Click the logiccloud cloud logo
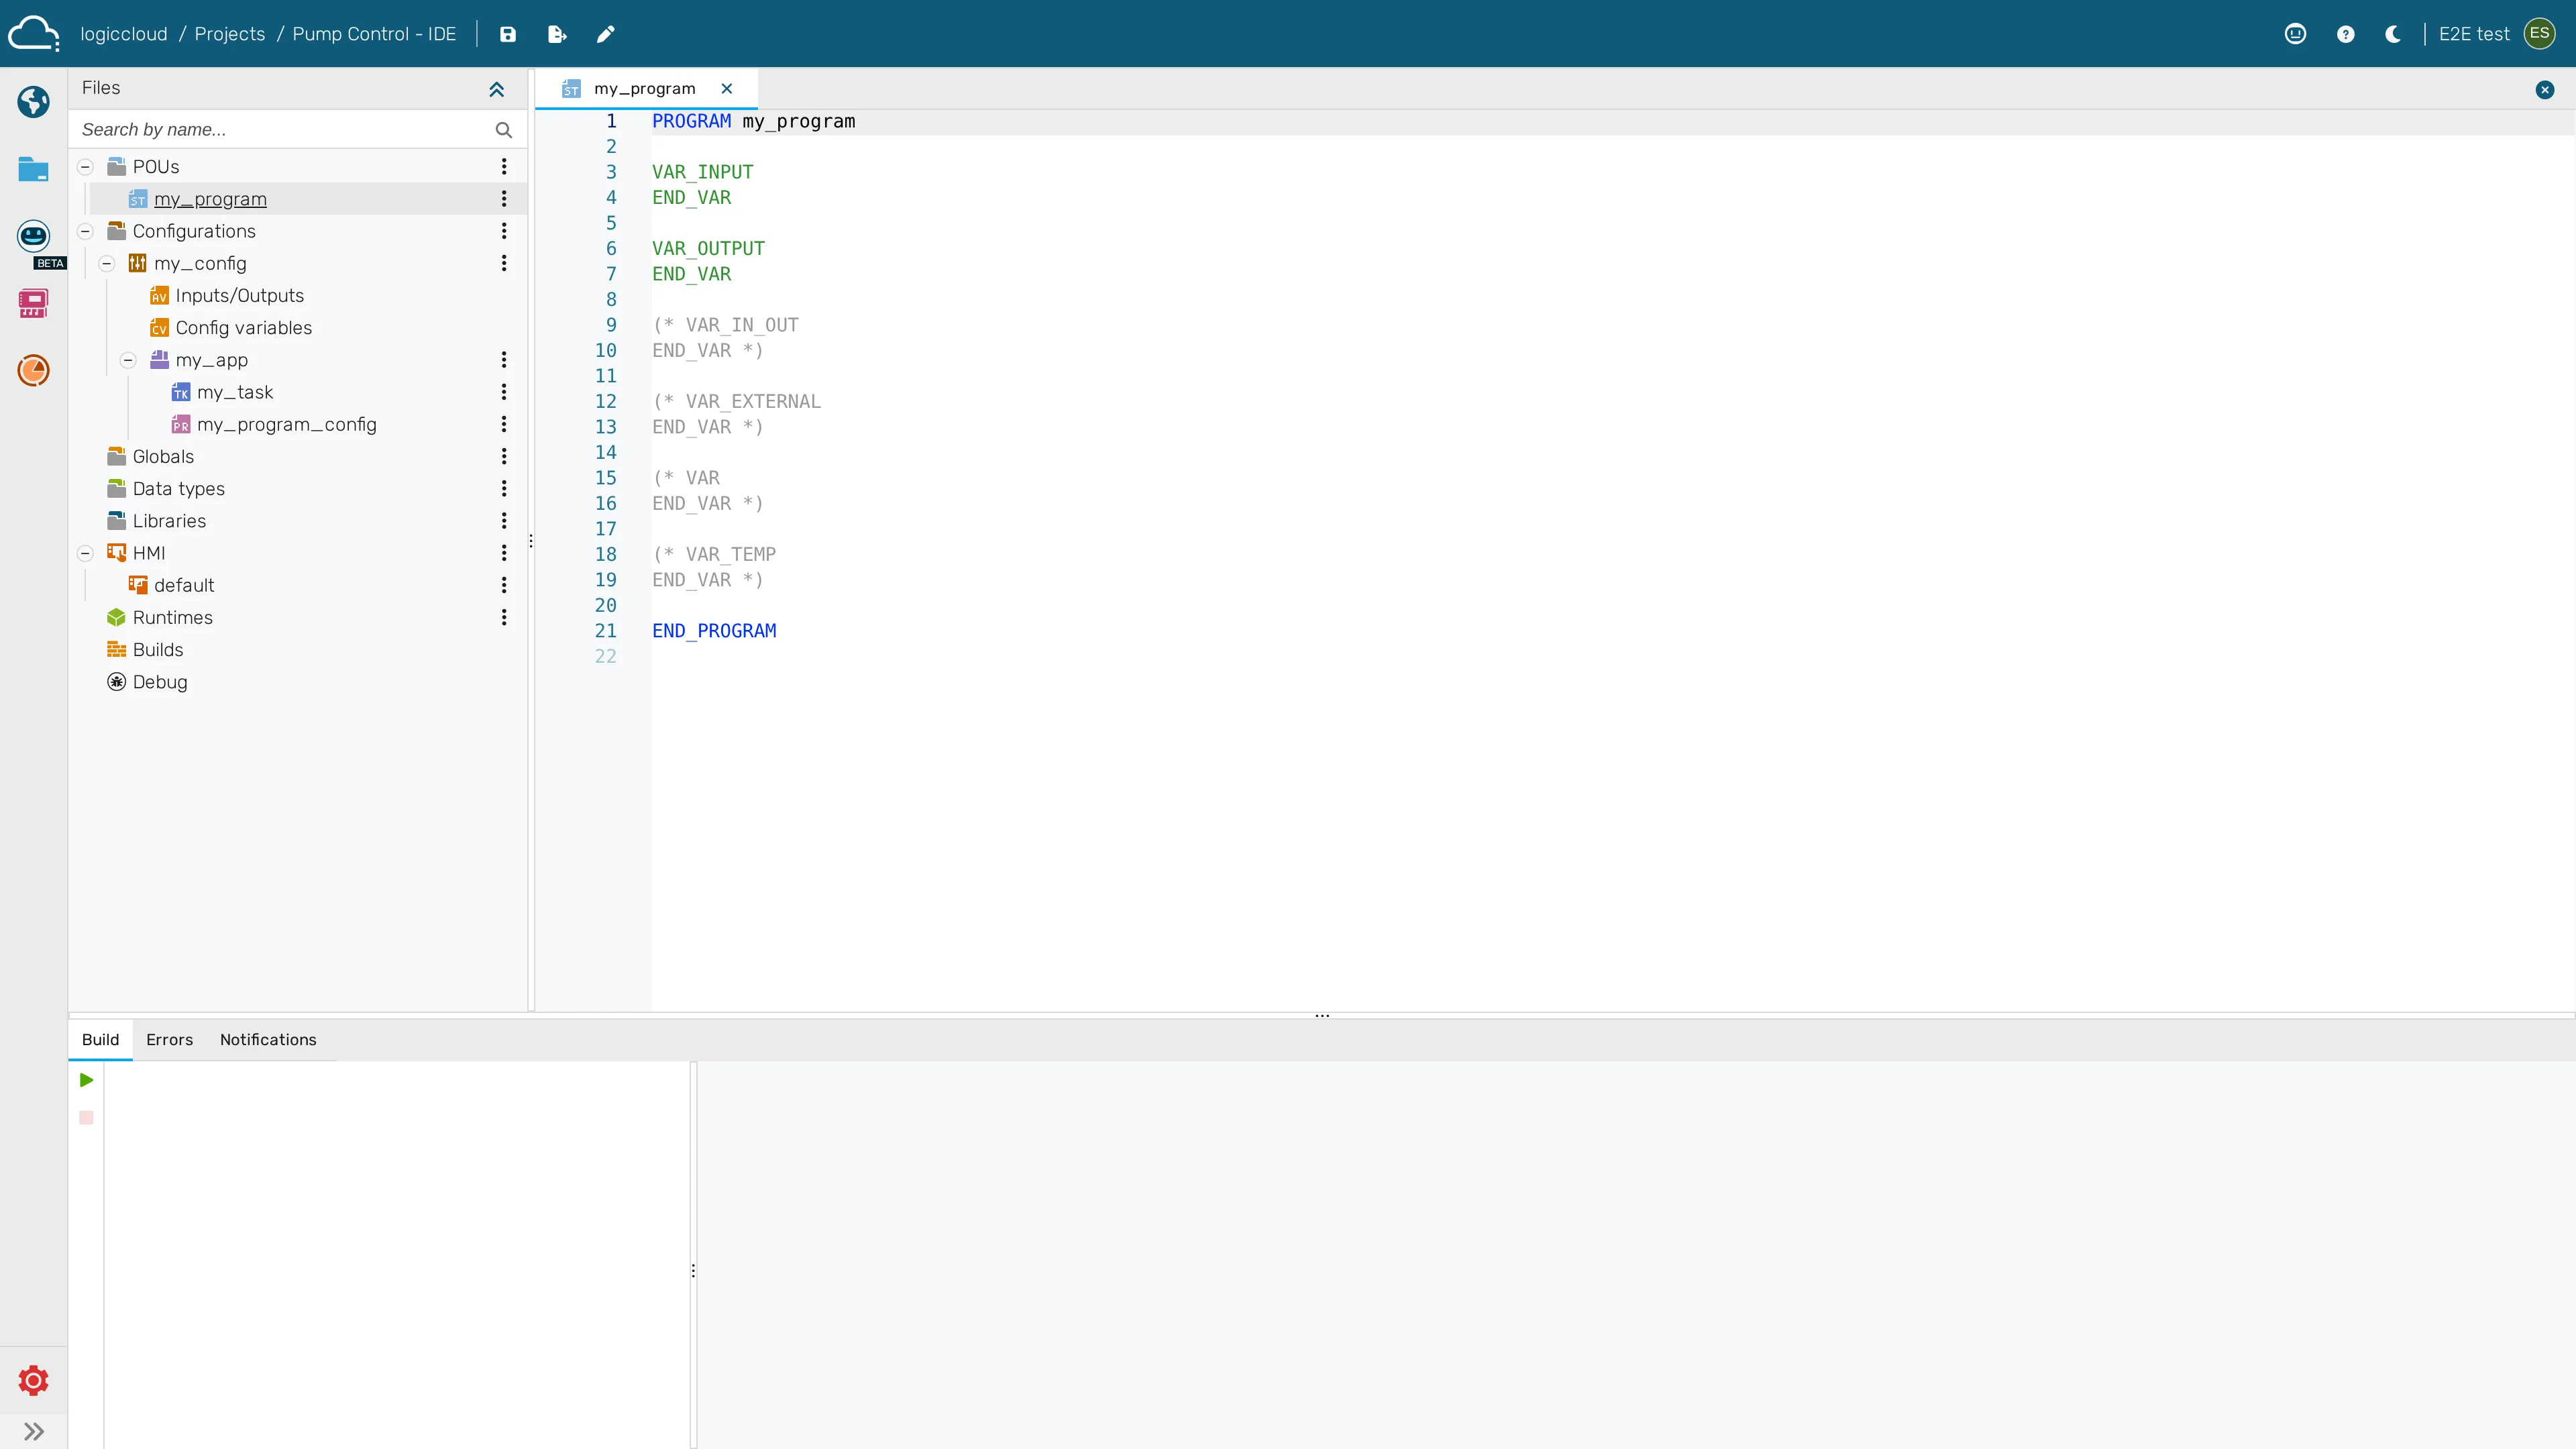This screenshot has height=1449, width=2576. [x=34, y=34]
